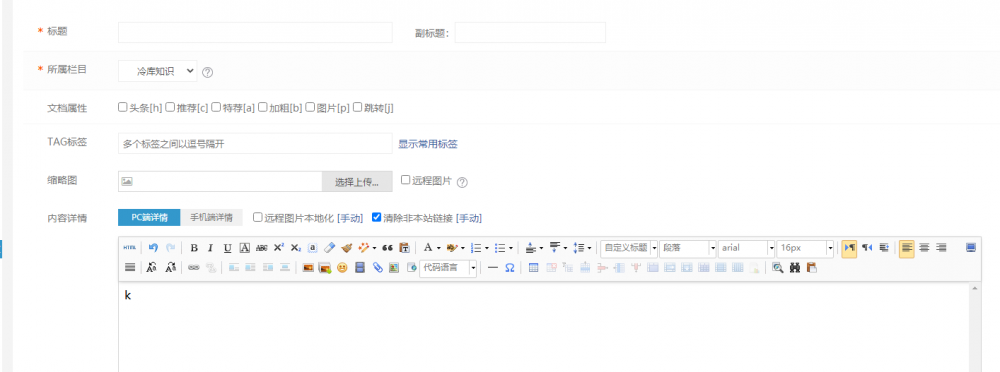Viewport: 1000px width, 372px height.
Task: Check the 加粗[b] attribute
Action: click(263, 107)
